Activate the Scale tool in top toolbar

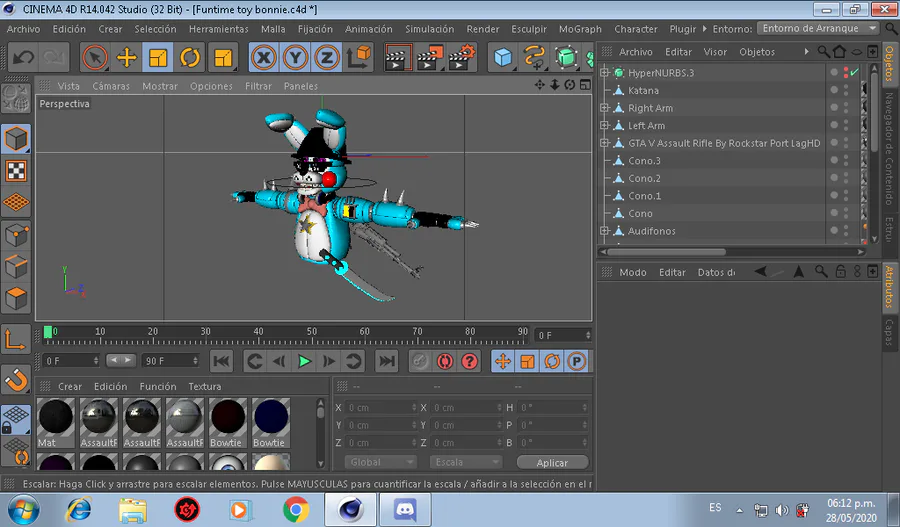point(158,57)
